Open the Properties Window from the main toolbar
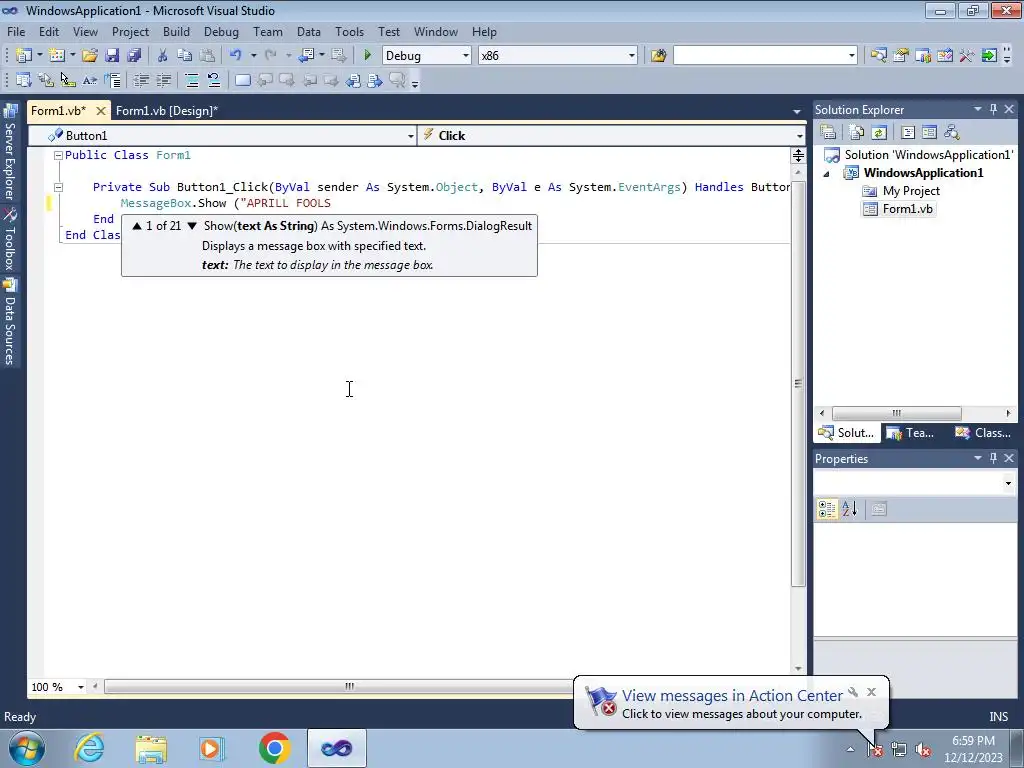Image resolution: width=1024 pixels, height=768 pixels. [901, 56]
